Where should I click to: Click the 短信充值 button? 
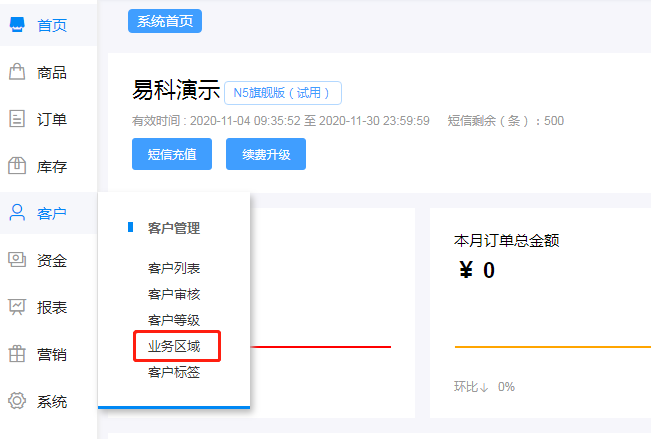172,154
